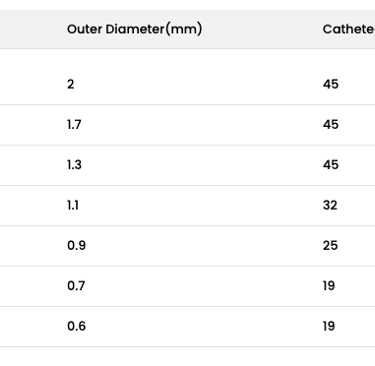The width and height of the screenshot is (375, 366).
Task: Select the outer diameter value 0.7
Action: point(76,286)
